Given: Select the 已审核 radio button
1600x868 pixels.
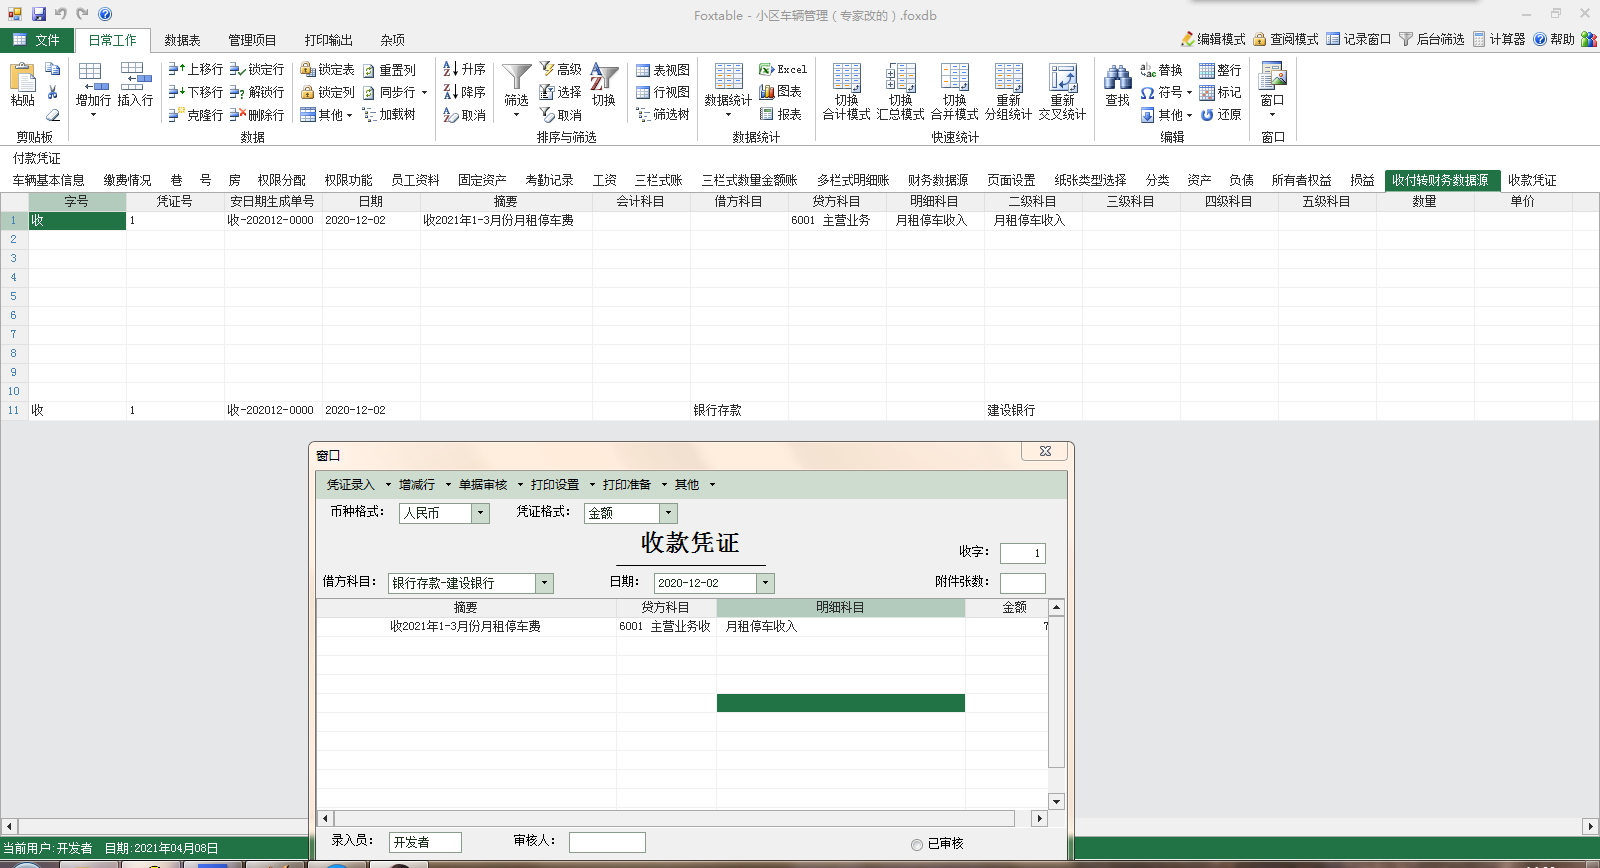Looking at the screenshot, I should point(917,844).
